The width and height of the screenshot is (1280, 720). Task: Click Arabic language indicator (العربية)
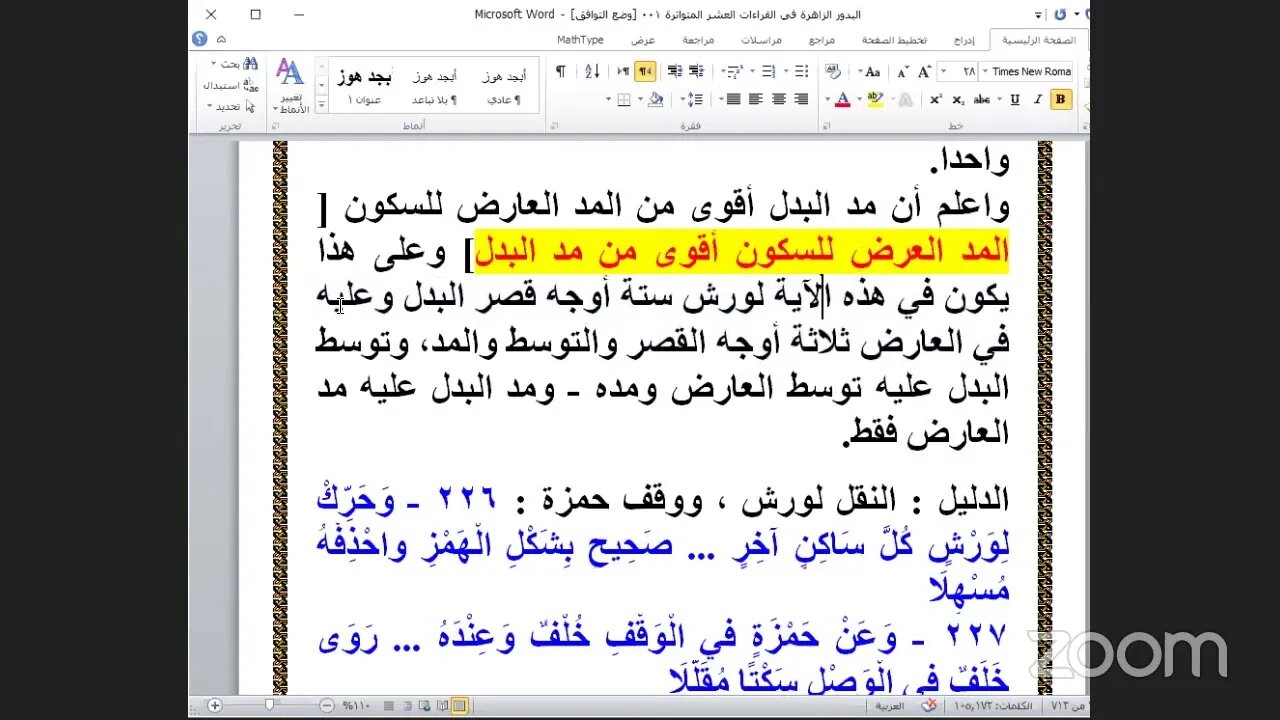pos(888,706)
